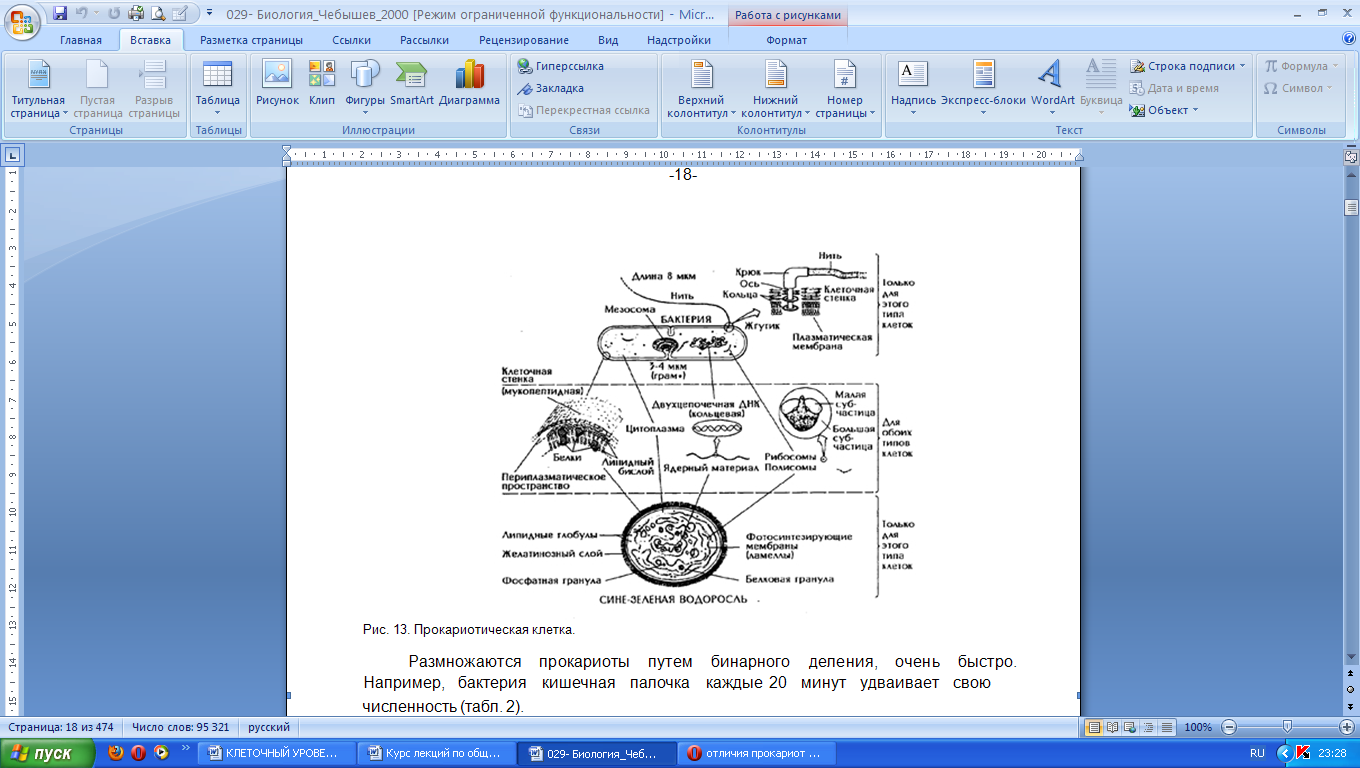Open Титульная страница cover page gallery
The height and width of the screenshot is (768, 1360).
point(38,88)
